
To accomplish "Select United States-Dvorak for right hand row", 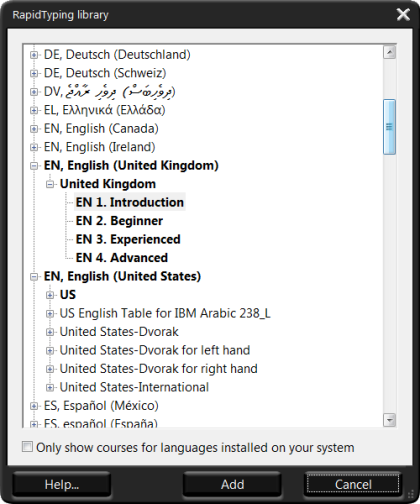I will (158, 369).
